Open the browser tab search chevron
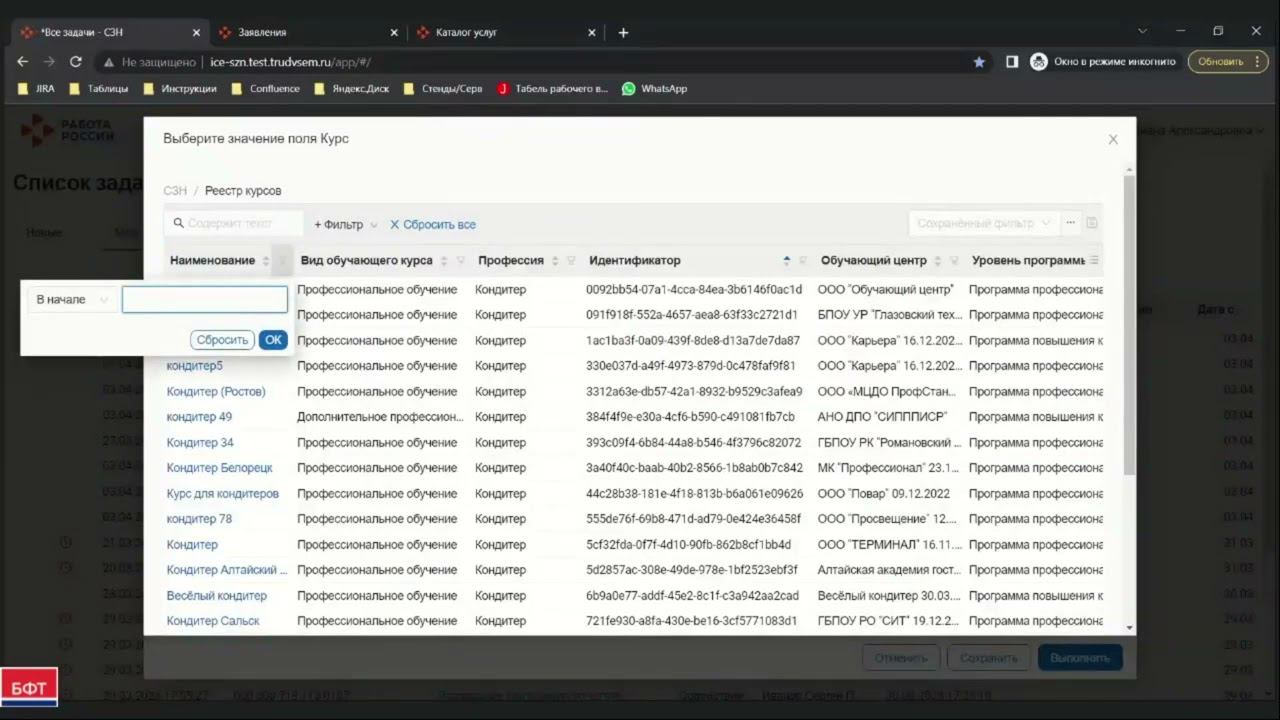This screenshot has height=720, width=1280. pos(1142,32)
